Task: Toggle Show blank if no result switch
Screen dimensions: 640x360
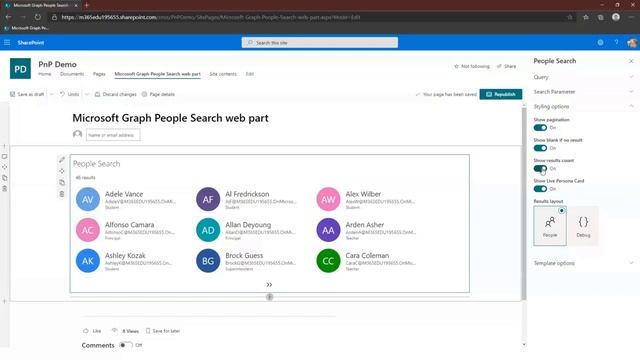Action: point(540,148)
